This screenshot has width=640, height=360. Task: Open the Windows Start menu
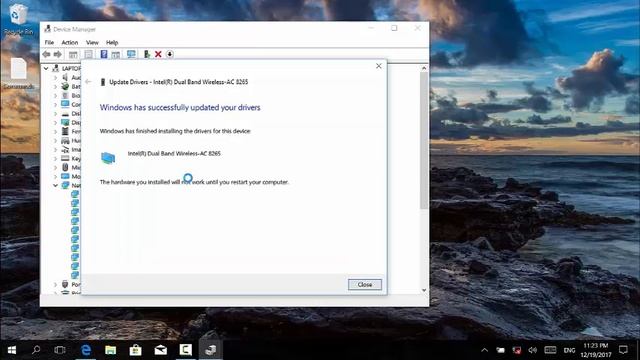coord(12,350)
